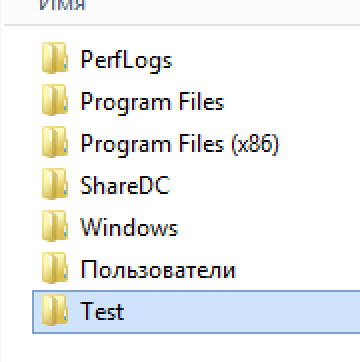Click empty area below the Test row
This screenshot has height=362, width=360.
197,348
